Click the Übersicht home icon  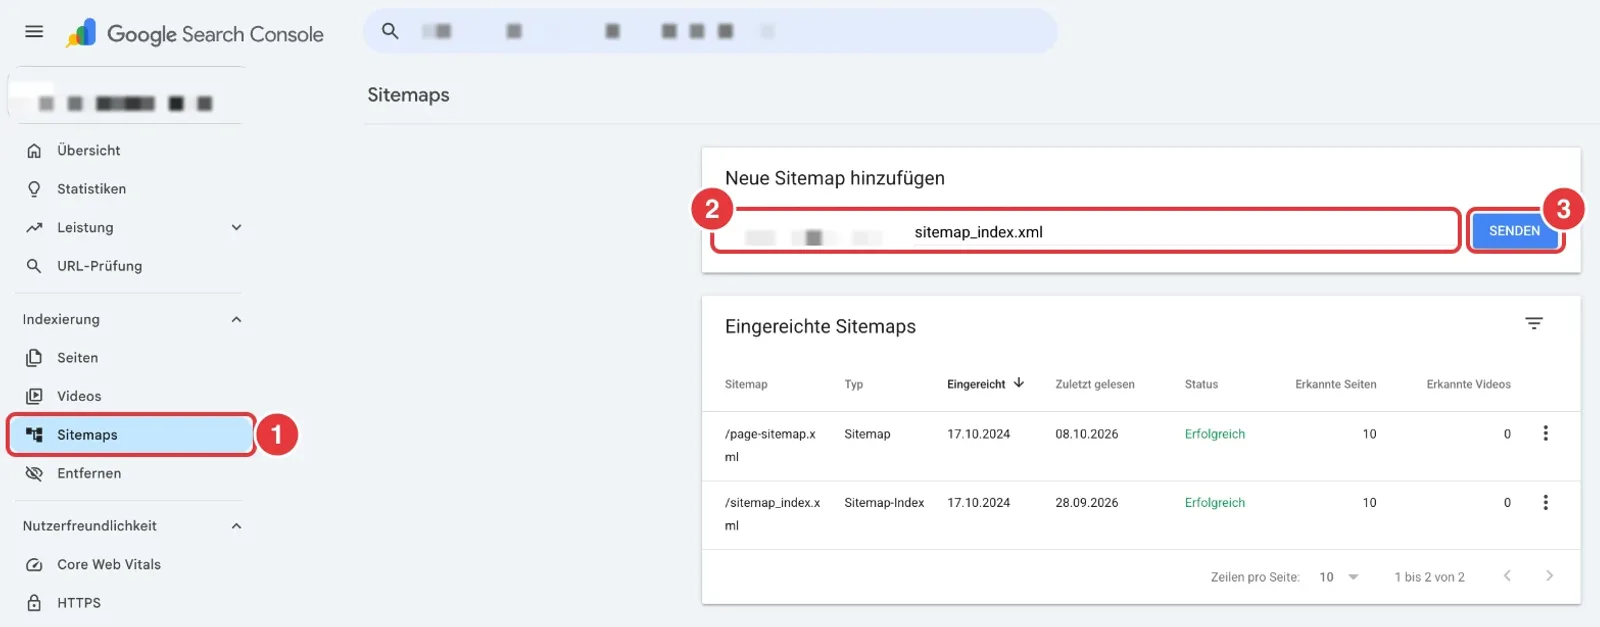(x=34, y=151)
